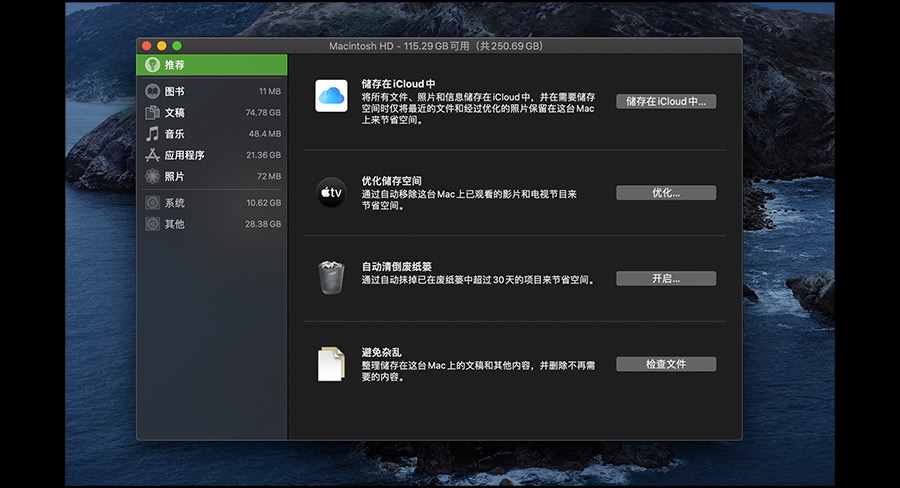The image size is (900, 488).
Task: Click the 推荐 lightbulb icon
Action: coord(153,65)
